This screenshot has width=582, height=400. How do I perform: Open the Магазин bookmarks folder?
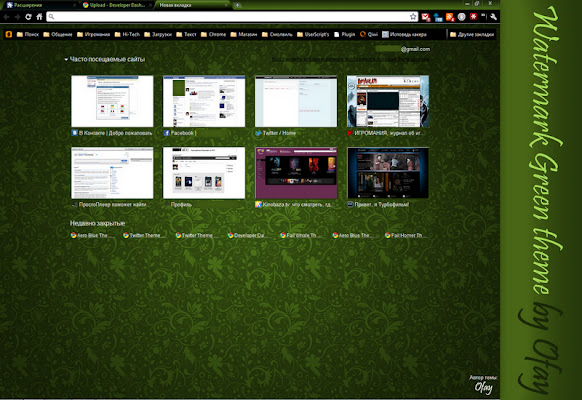coord(244,35)
